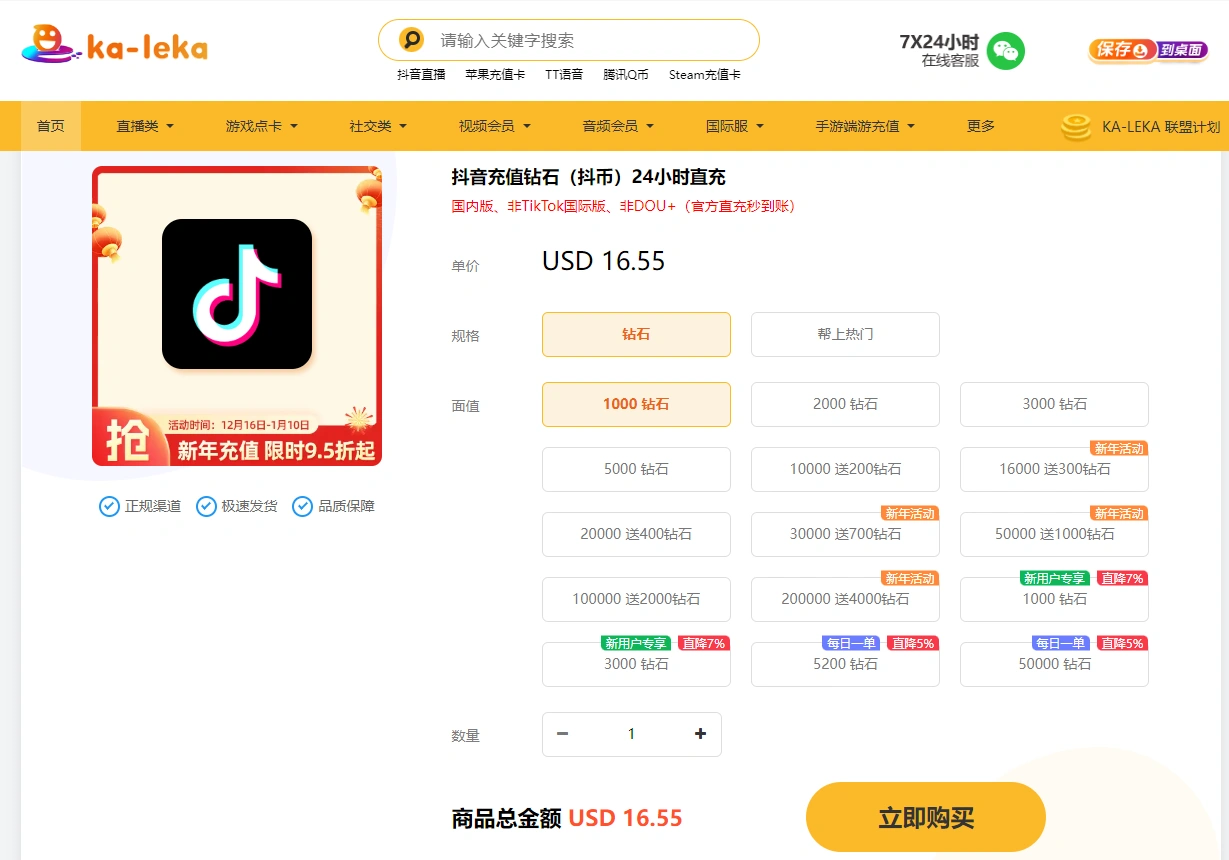Click the KA-LEKA alliance coins icon

(1076, 126)
